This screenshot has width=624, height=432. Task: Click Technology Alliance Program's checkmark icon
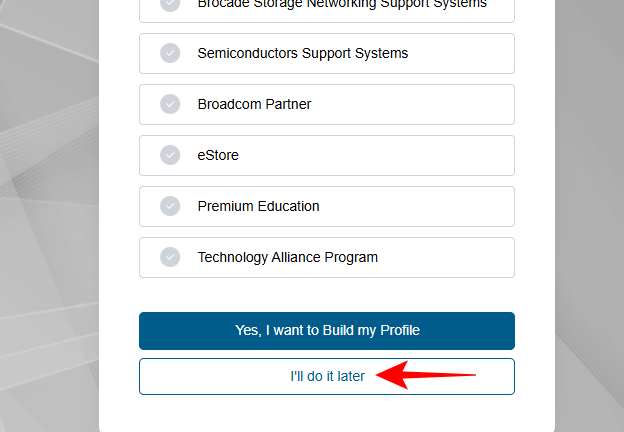[x=170, y=257]
